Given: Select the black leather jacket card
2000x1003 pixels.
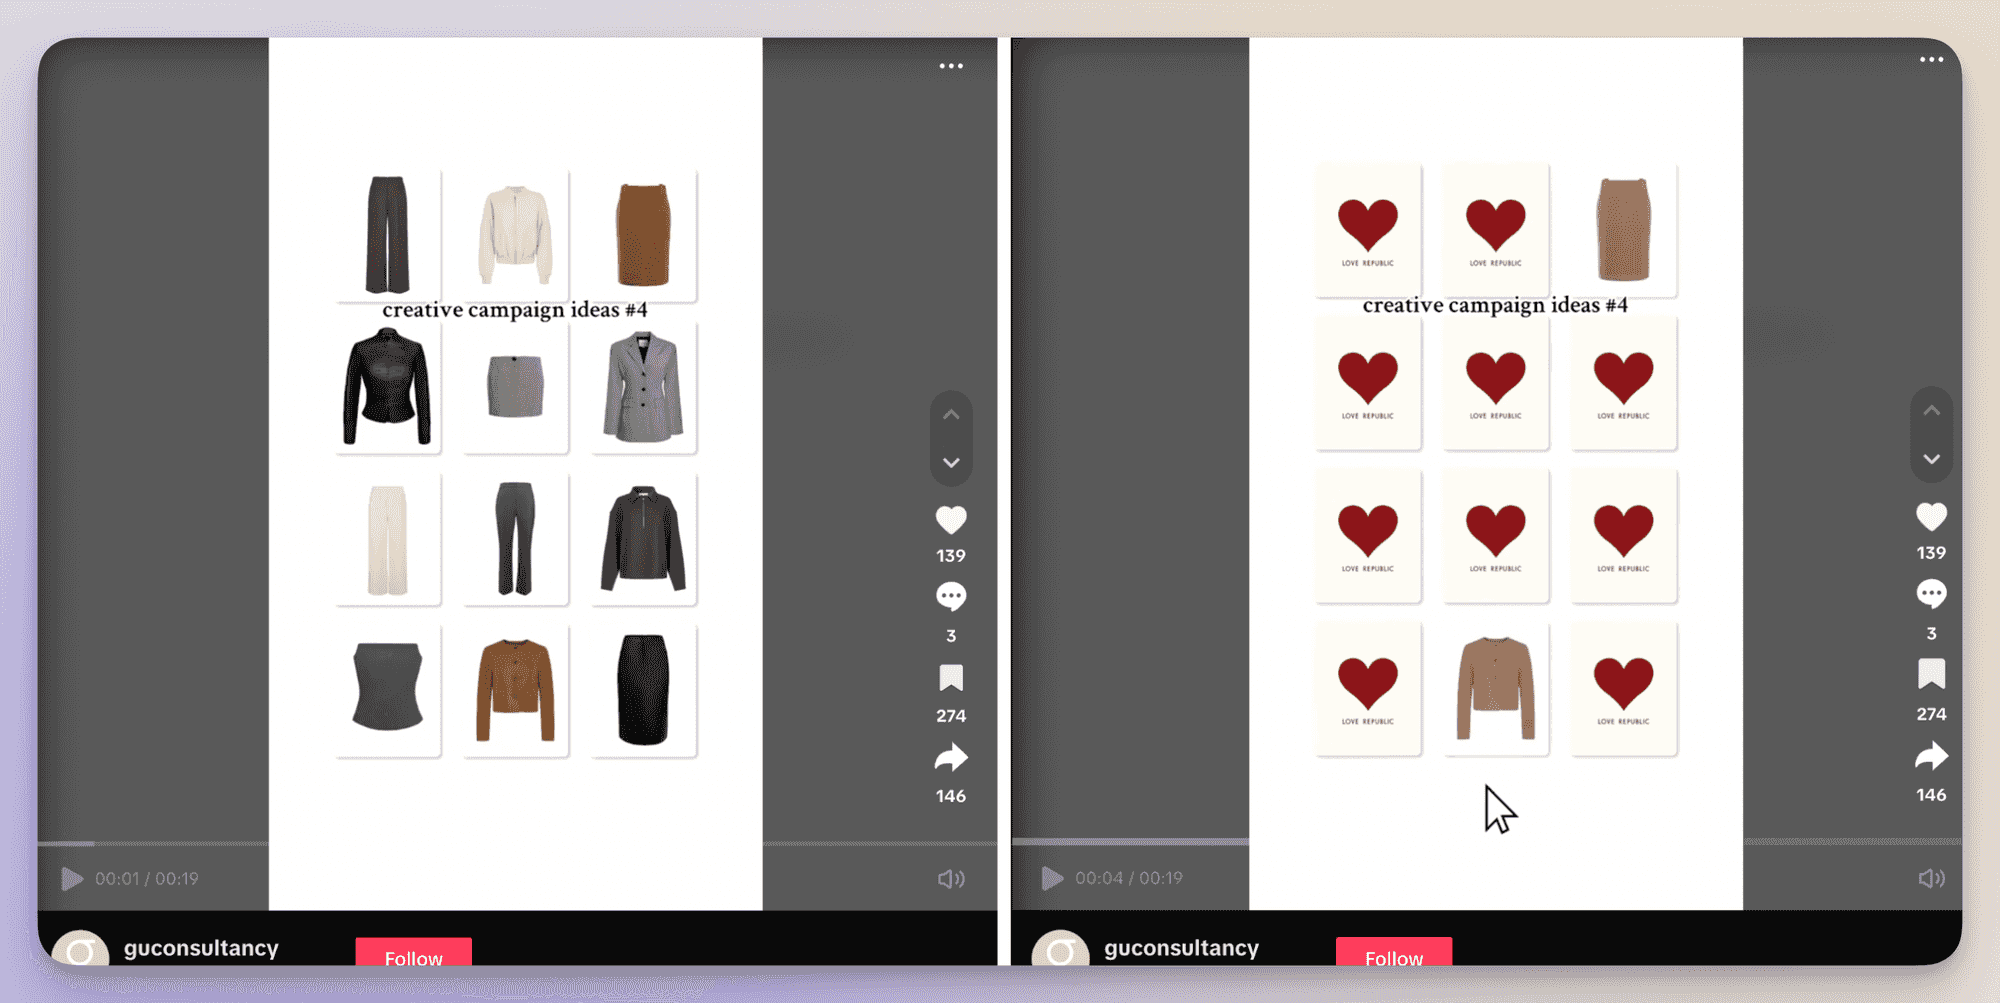Looking at the screenshot, I should point(388,387).
